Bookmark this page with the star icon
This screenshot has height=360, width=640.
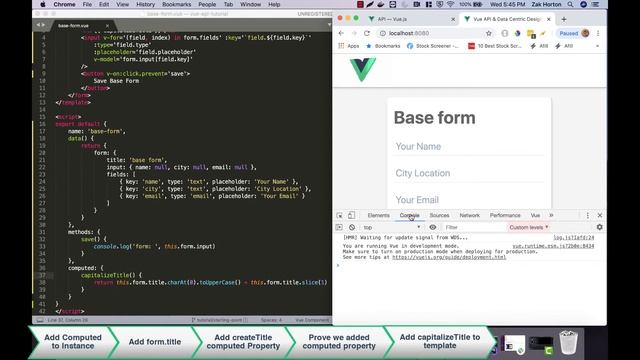click(489, 33)
